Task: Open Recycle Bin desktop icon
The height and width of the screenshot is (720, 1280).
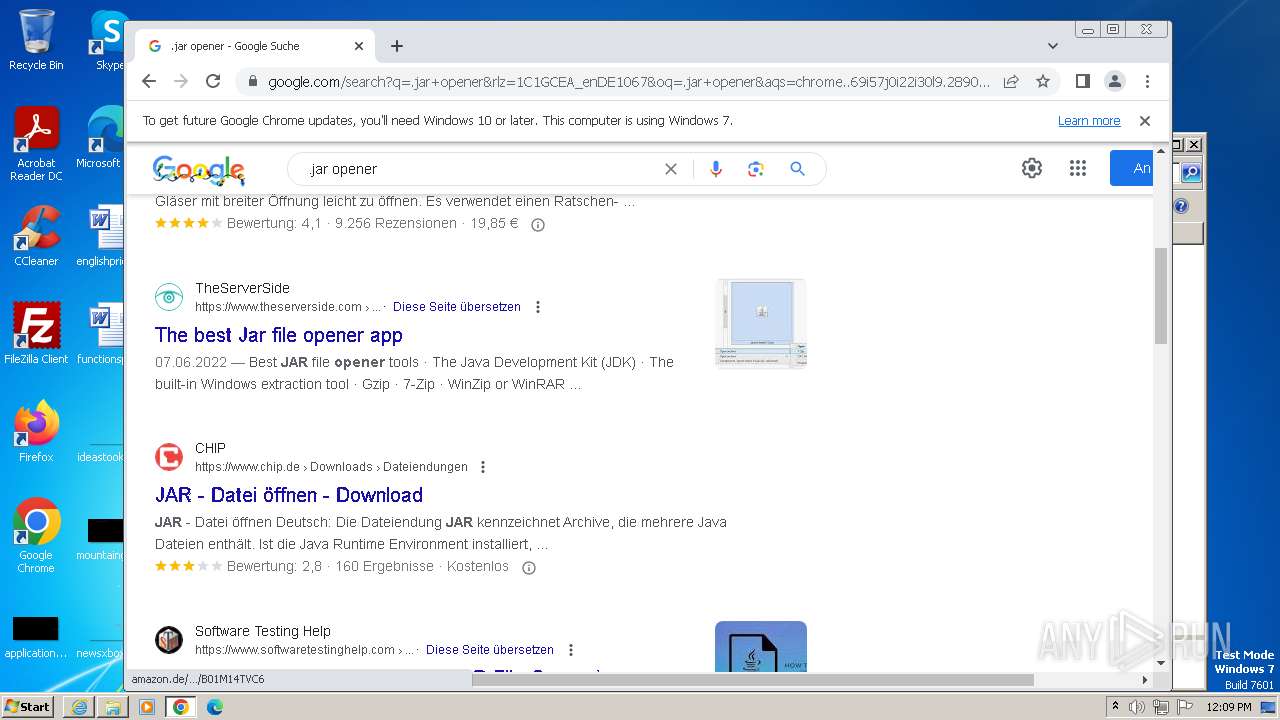Action: pos(36,40)
